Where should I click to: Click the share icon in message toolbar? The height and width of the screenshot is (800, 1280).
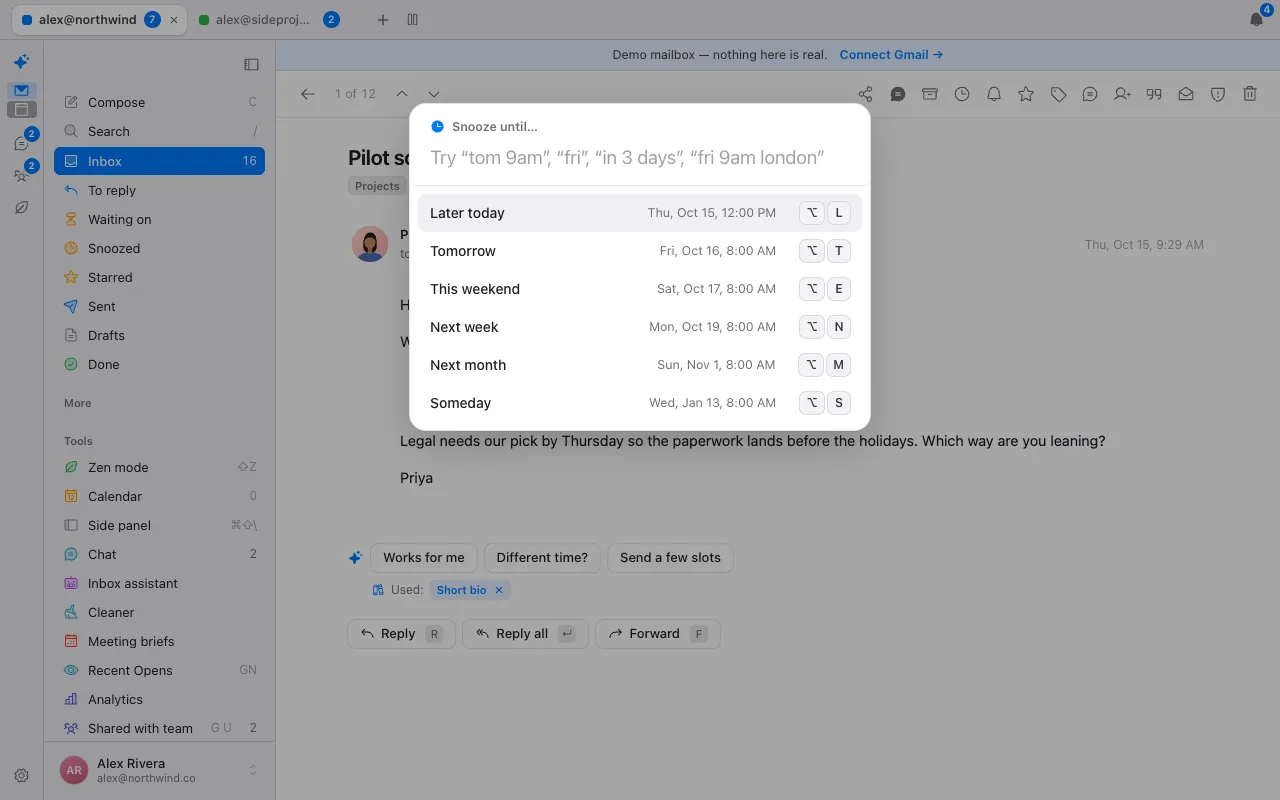866,94
